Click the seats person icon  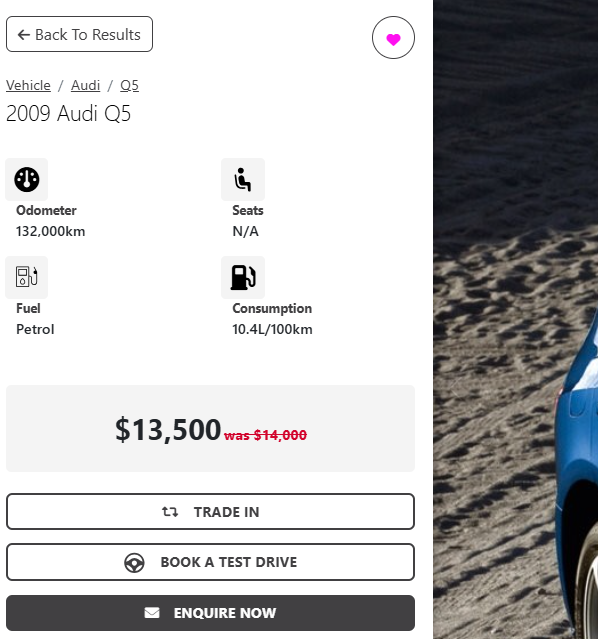pyautogui.click(x=243, y=179)
